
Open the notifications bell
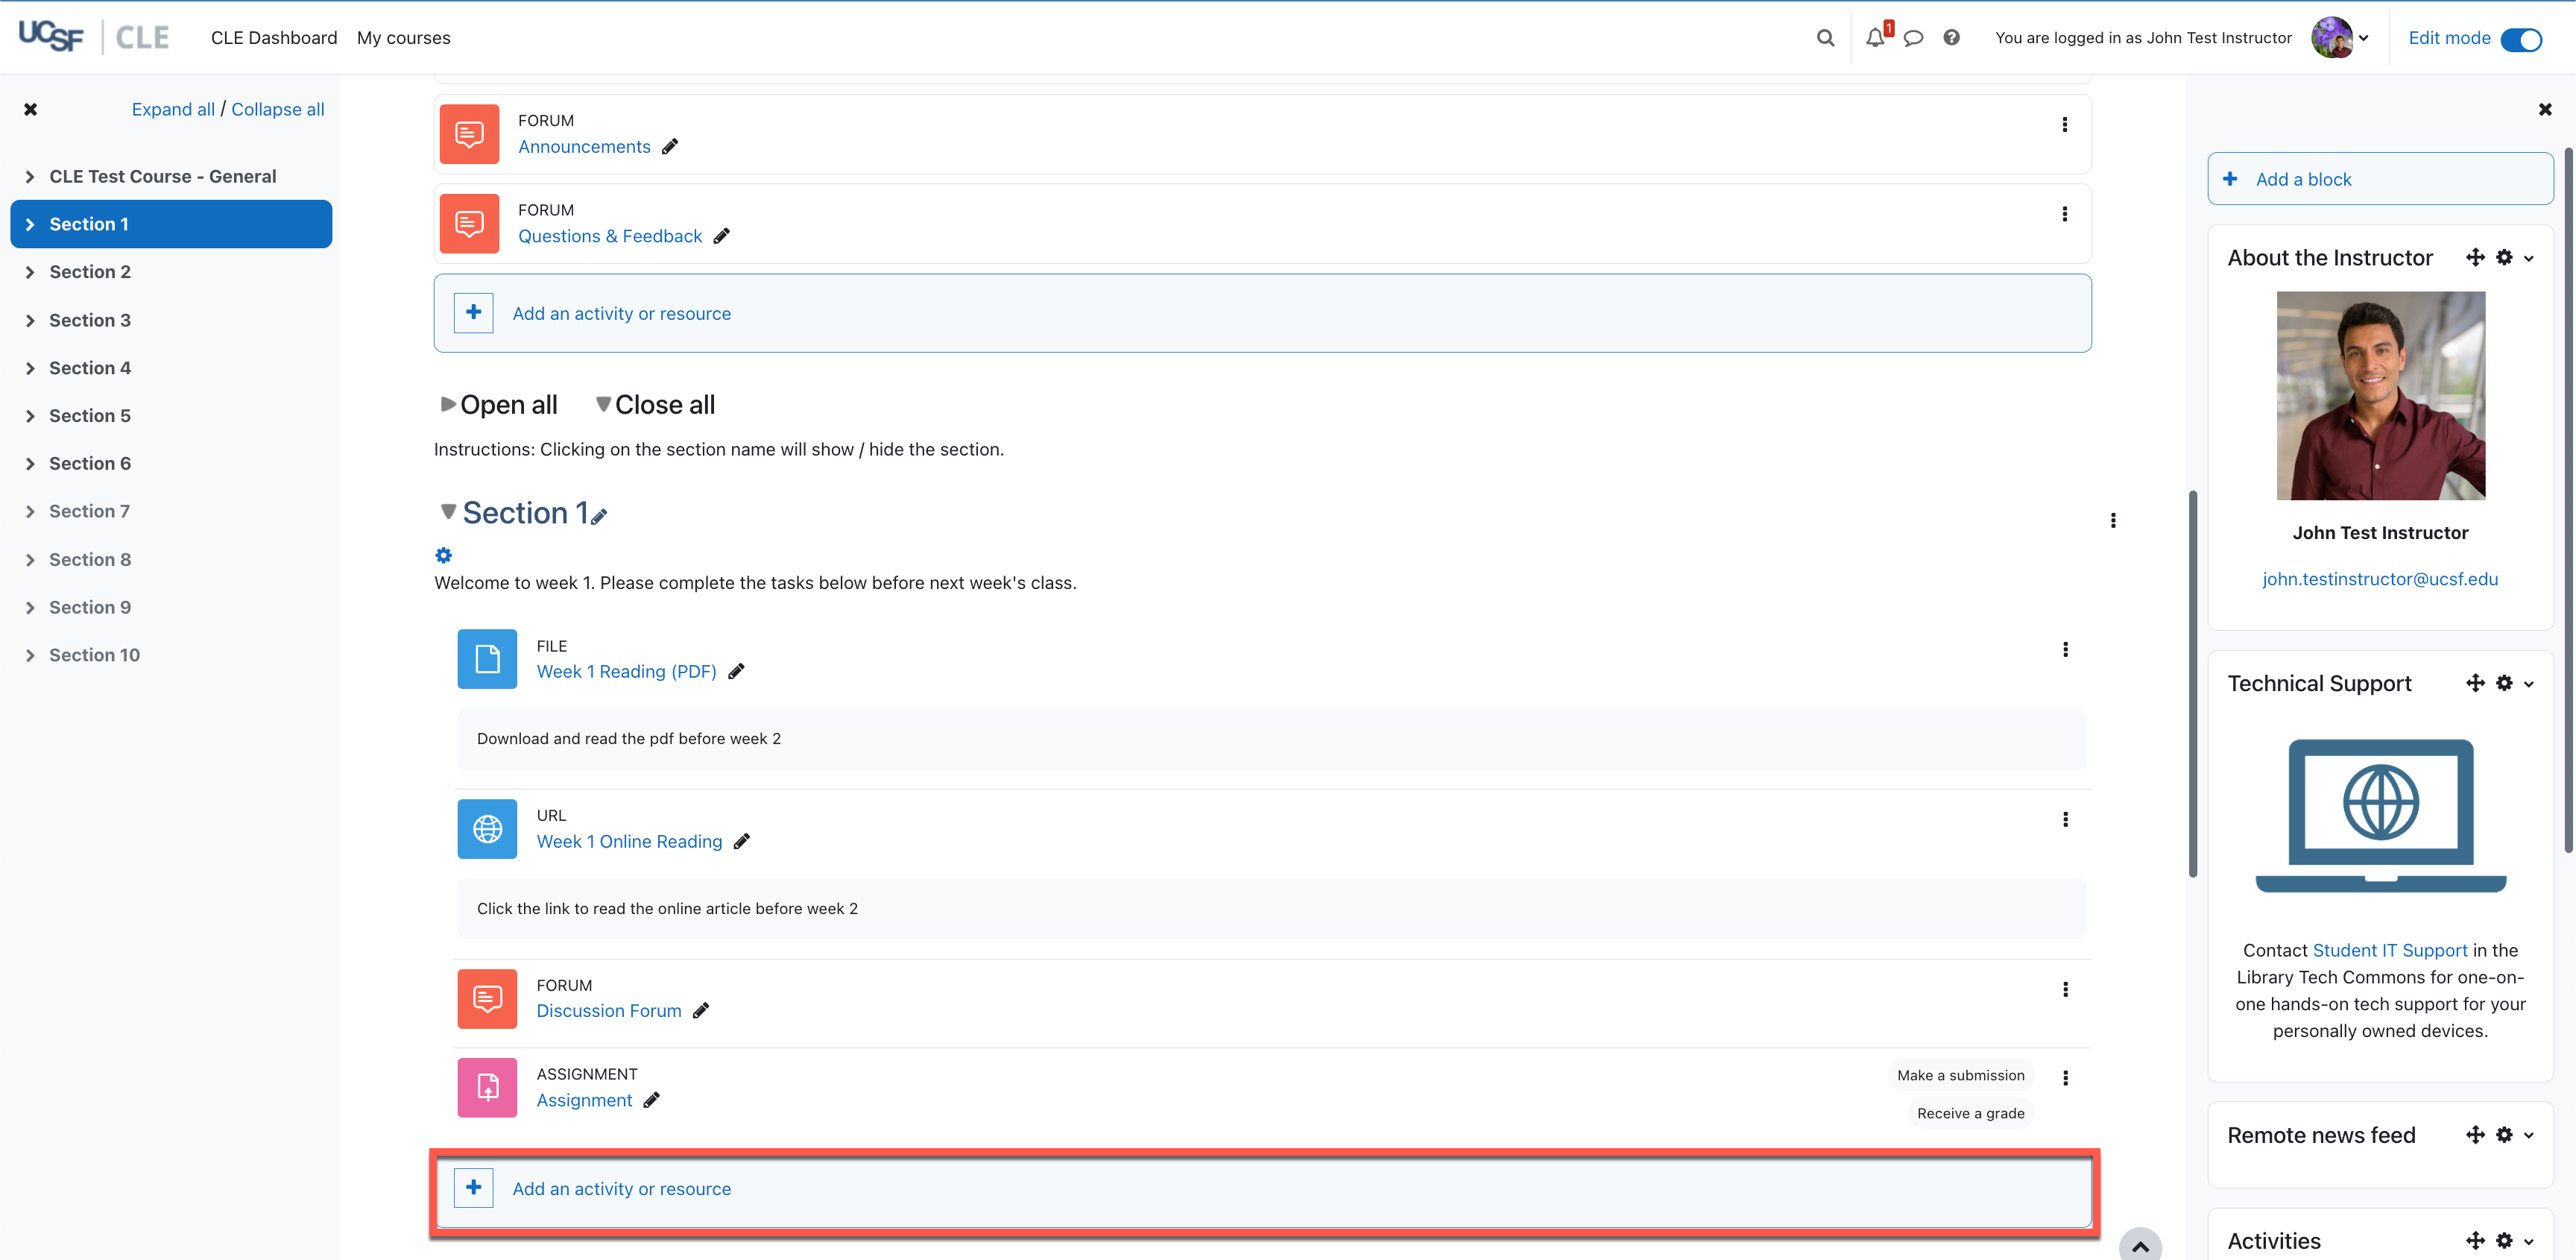(1875, 38)
